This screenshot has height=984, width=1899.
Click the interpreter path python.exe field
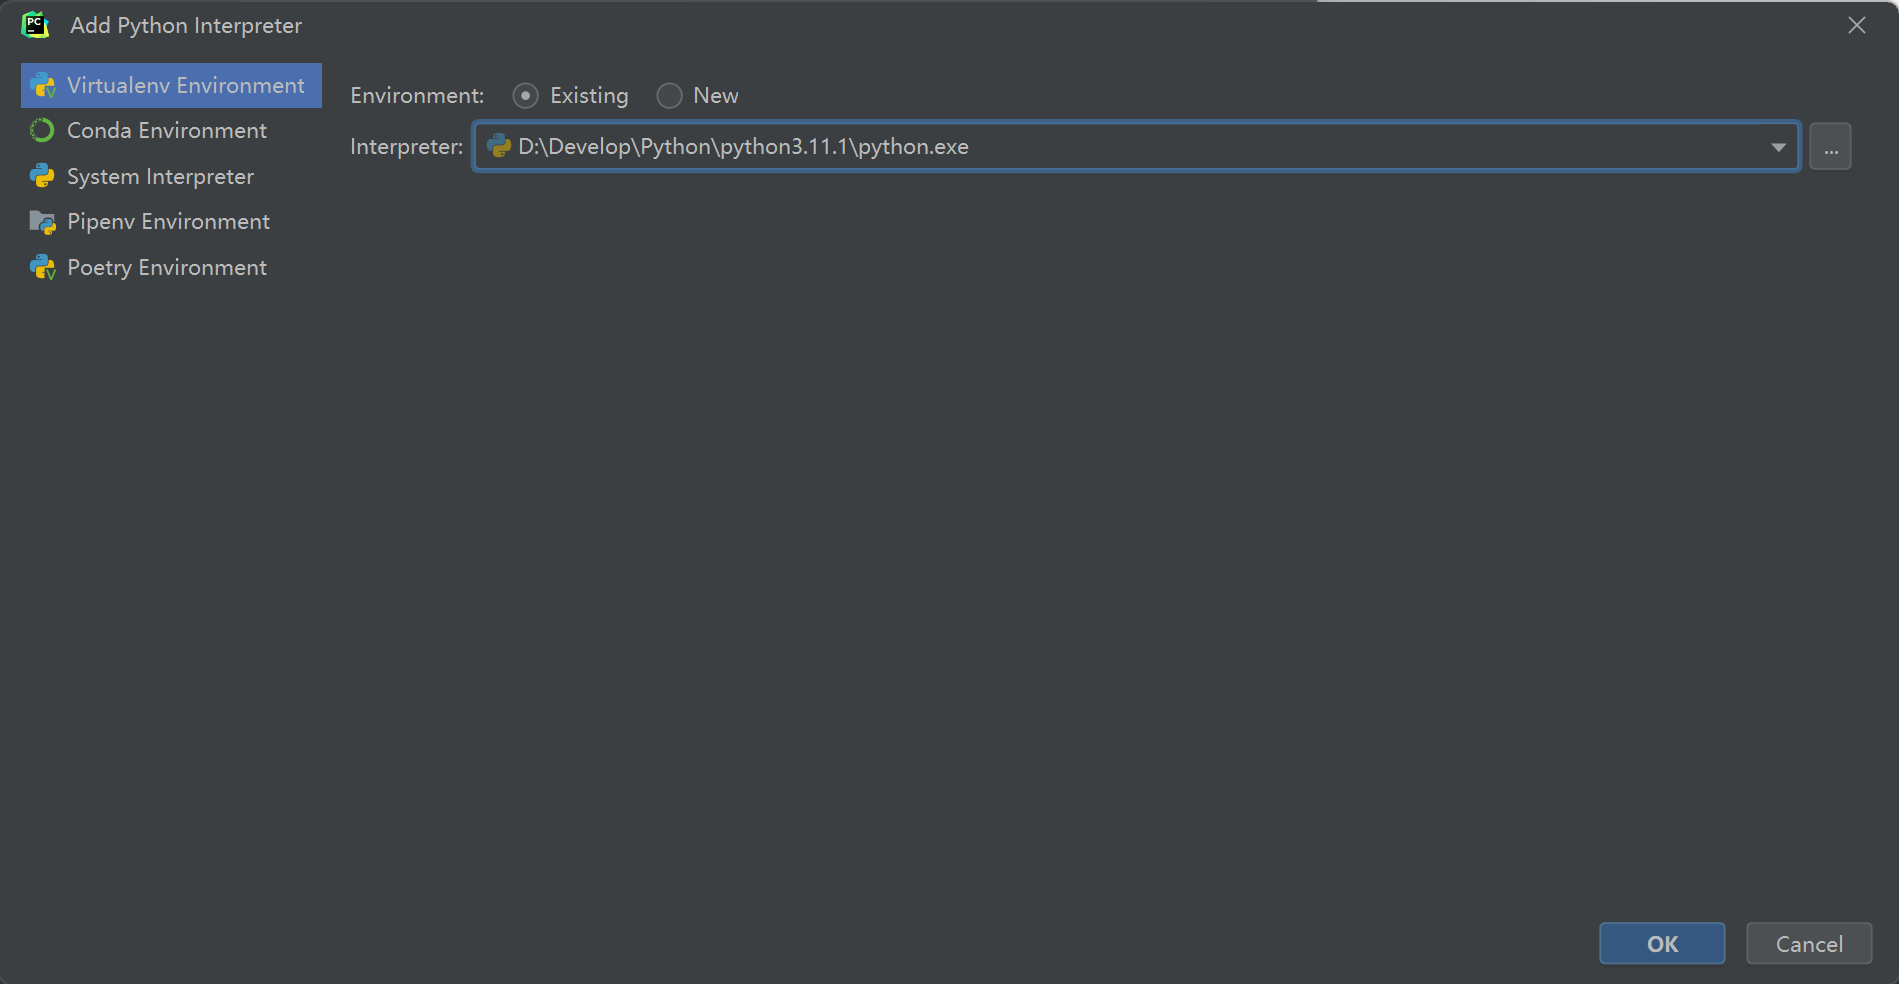click(x=1136, y=147)
